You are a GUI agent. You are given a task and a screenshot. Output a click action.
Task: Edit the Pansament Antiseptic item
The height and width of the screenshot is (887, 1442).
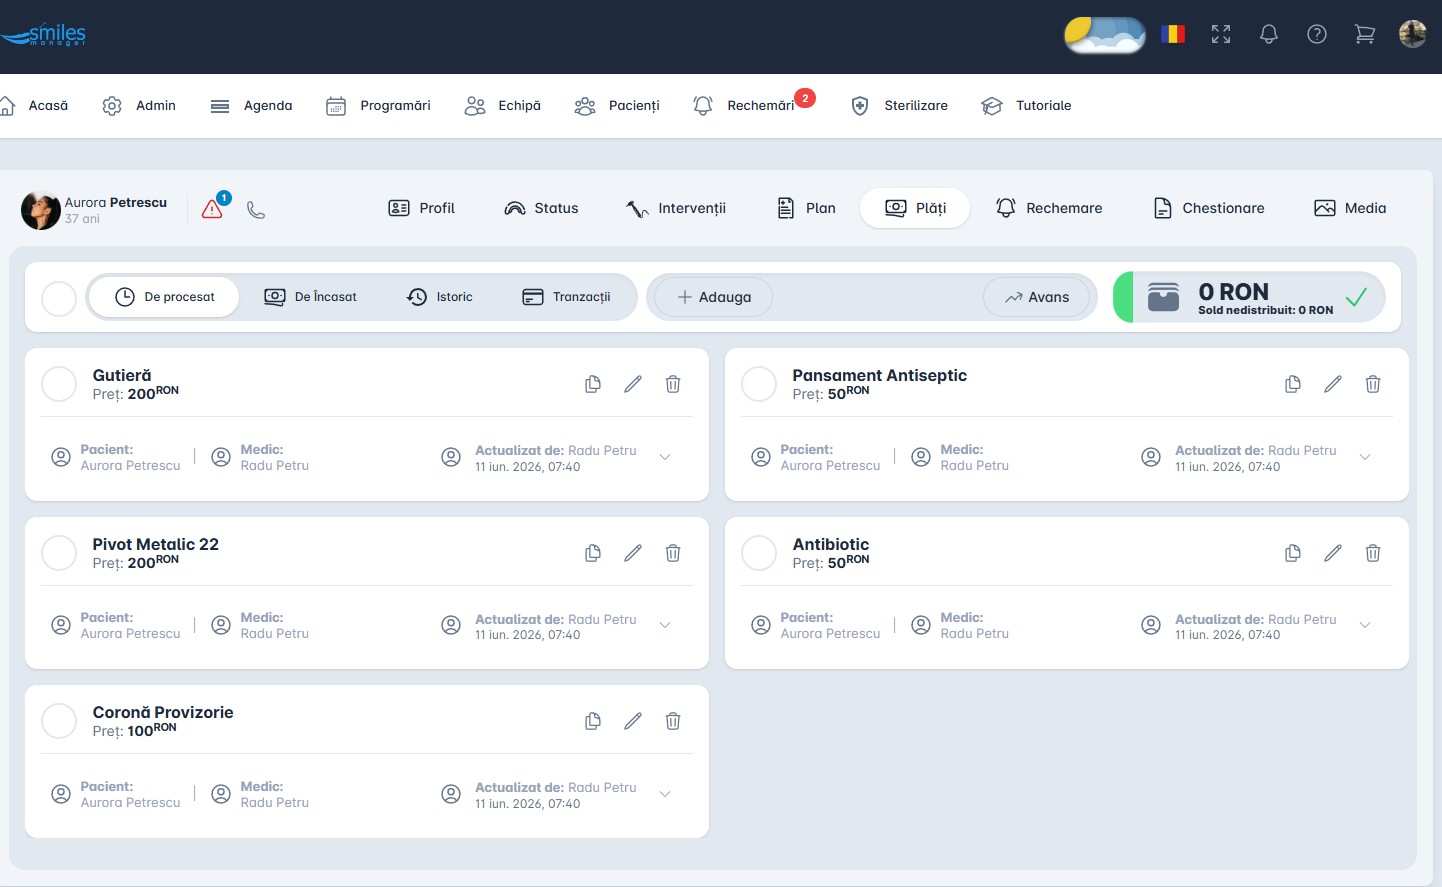pyautogui.click(x=1333, y=384)
